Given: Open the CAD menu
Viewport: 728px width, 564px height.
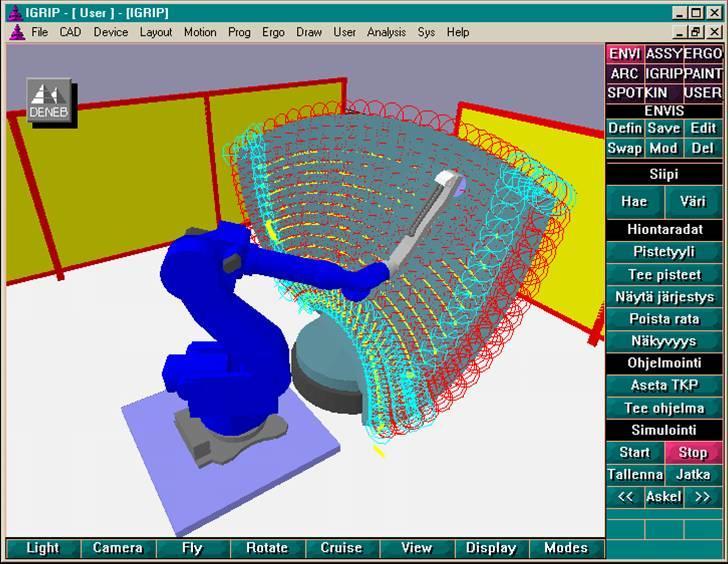Looking at the screenshot, I should [70, 32].
